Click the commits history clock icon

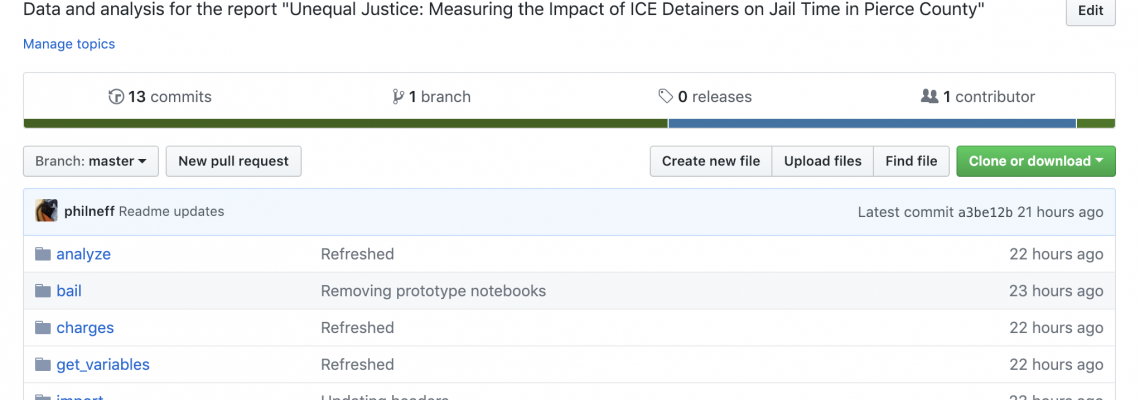click(x=116, y=97)
